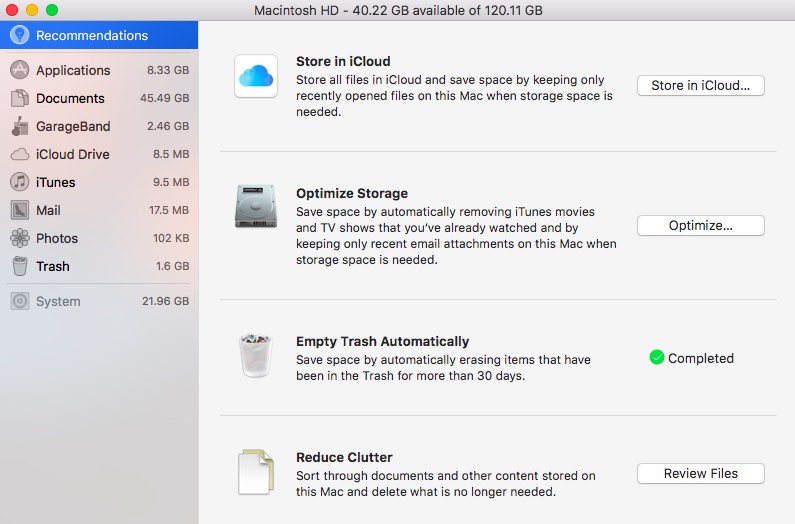Click the Reduce Clutter documents icon
795x524 pixels.
click(x=255, y=473)
